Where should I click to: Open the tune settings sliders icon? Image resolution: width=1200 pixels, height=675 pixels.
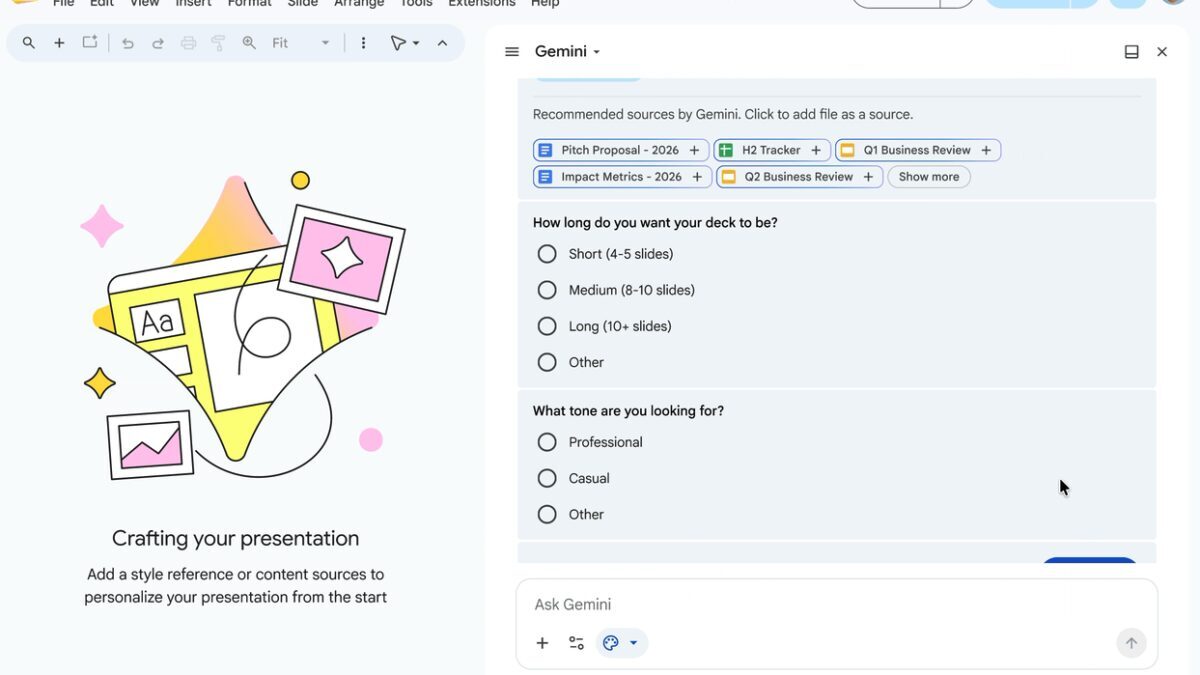pyautogui.click(x=576, y=643)
